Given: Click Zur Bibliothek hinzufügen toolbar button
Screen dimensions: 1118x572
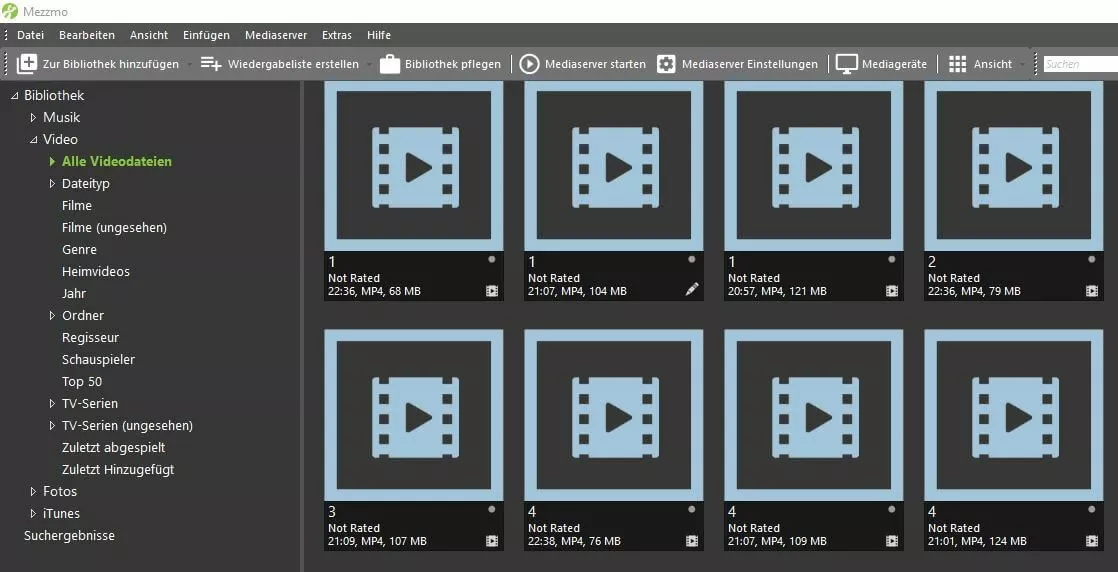Looking at the screenshot, I should point(98,64).
